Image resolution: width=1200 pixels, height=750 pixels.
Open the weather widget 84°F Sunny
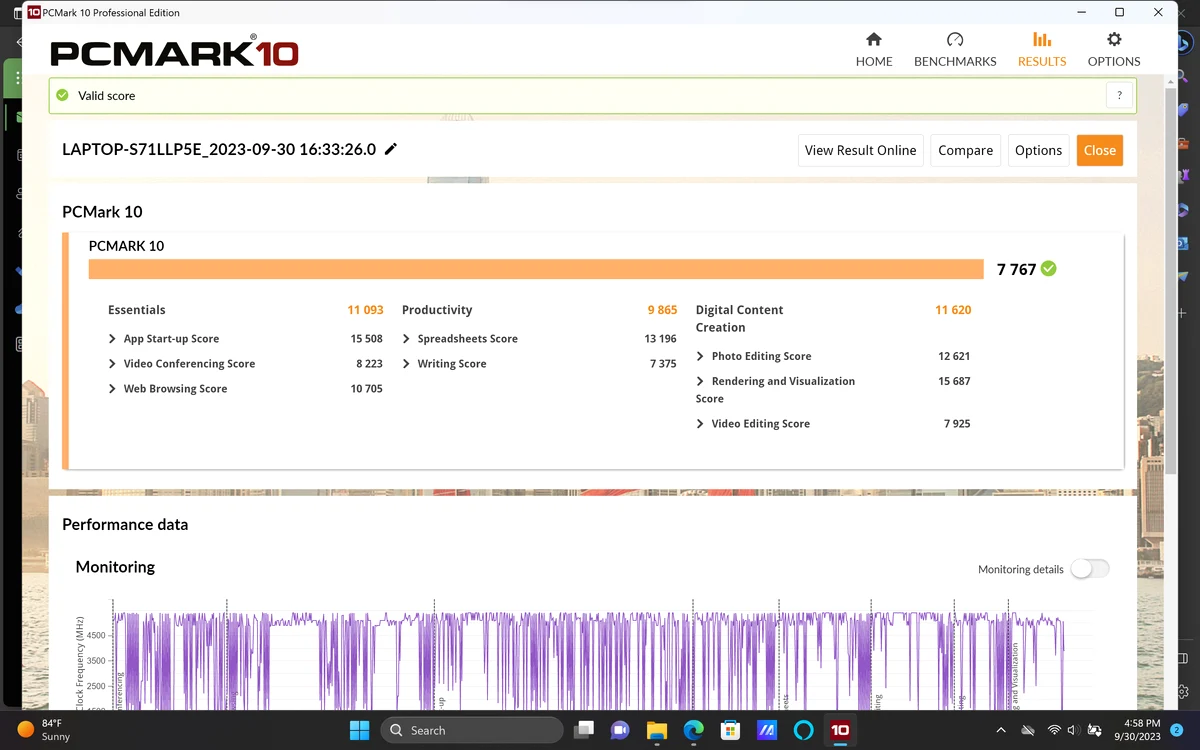45,730
